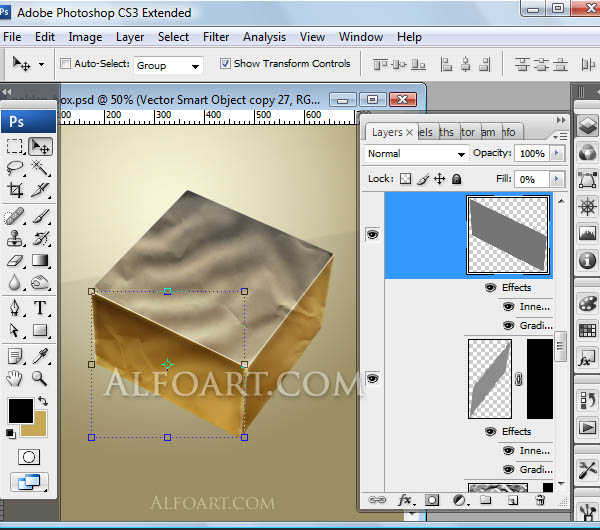
Task: Select the Gradient tool
Action: [x=40, y=260]
